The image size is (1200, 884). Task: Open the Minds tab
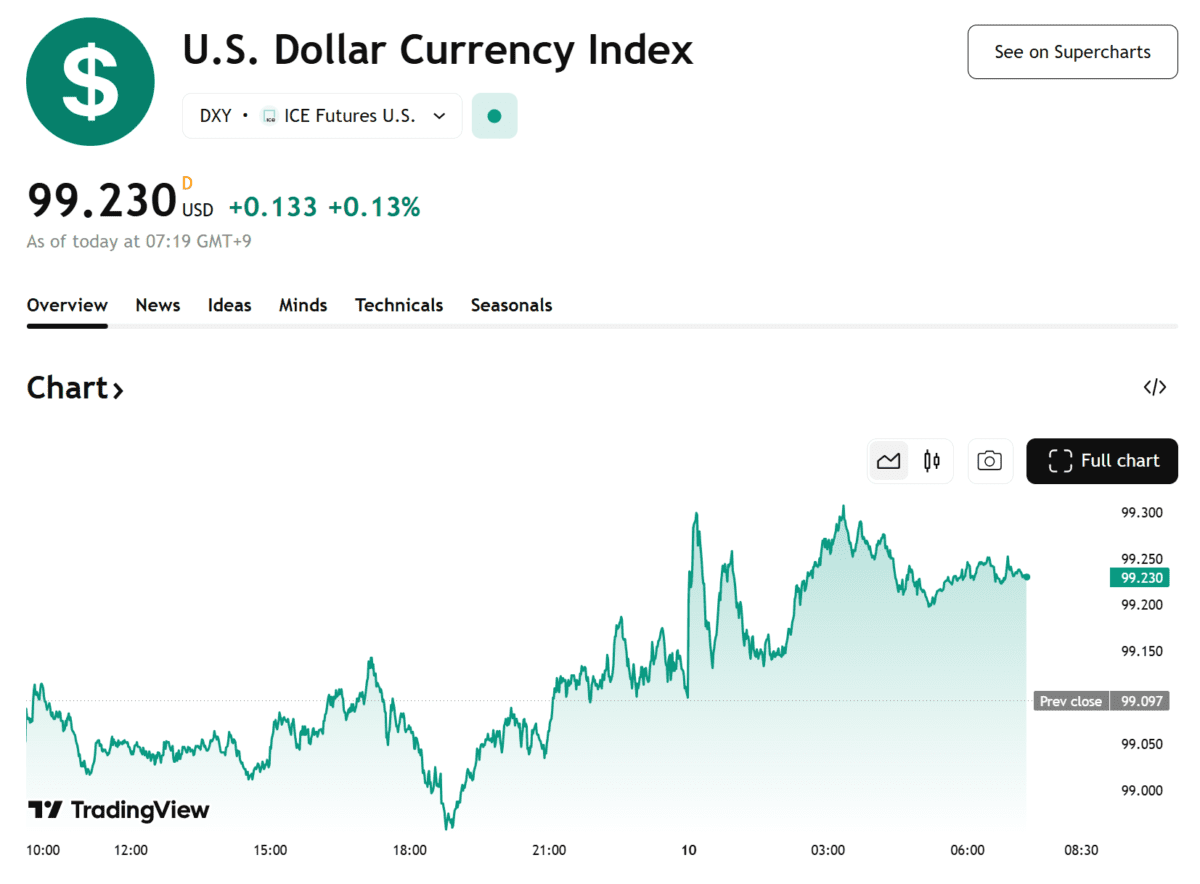pyautogui.click(x=303, y=305)
